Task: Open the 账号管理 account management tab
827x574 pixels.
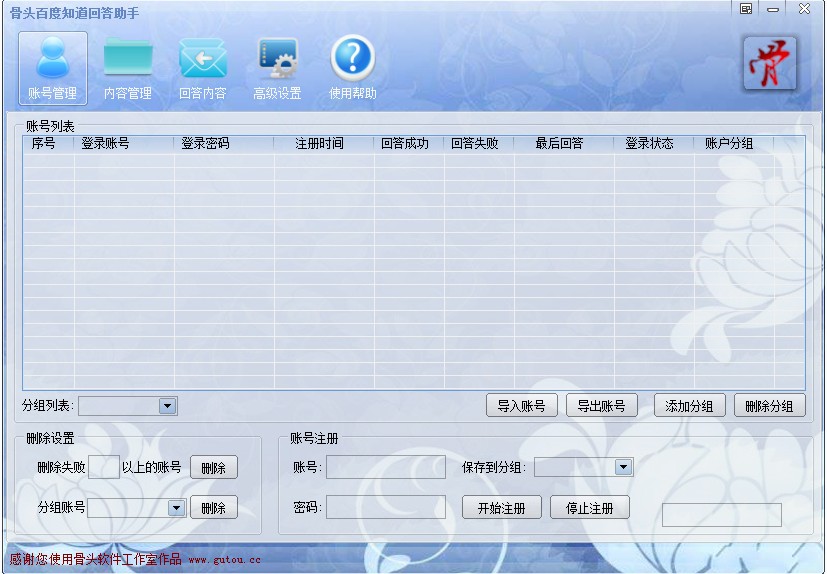Action: [x=53, y=68]
